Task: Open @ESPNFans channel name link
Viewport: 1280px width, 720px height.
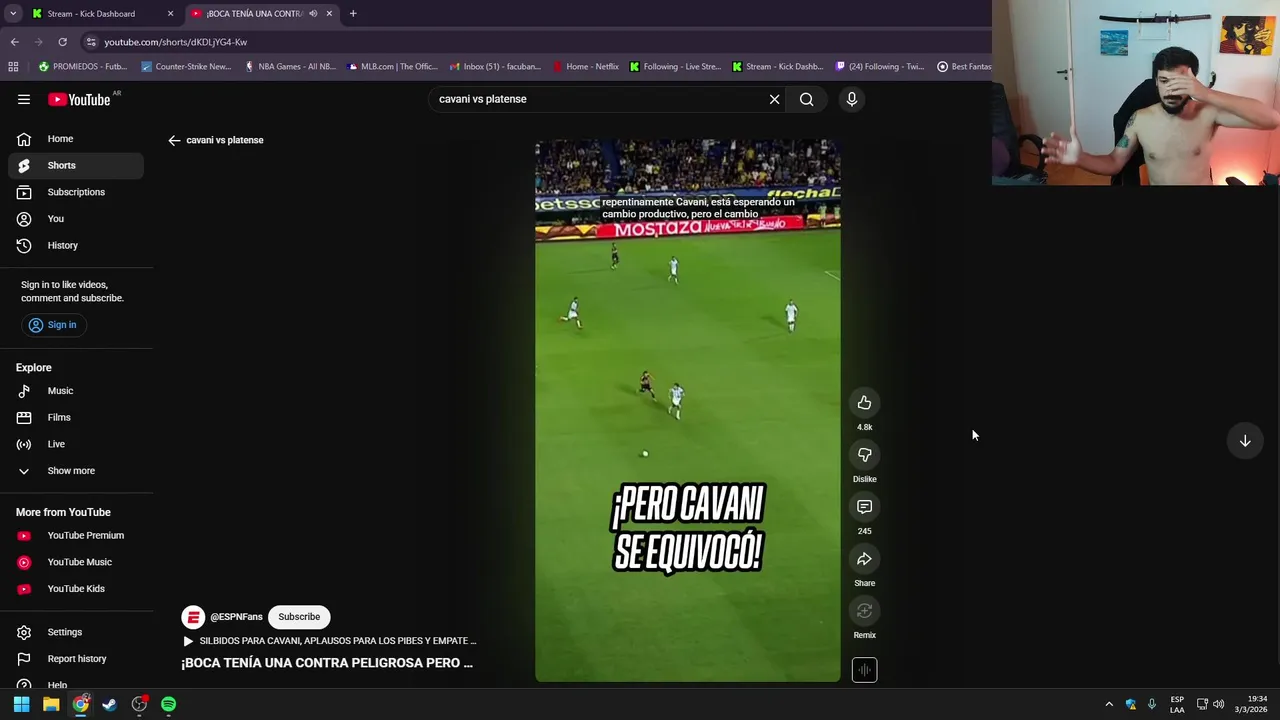Action: click(236, 617)
